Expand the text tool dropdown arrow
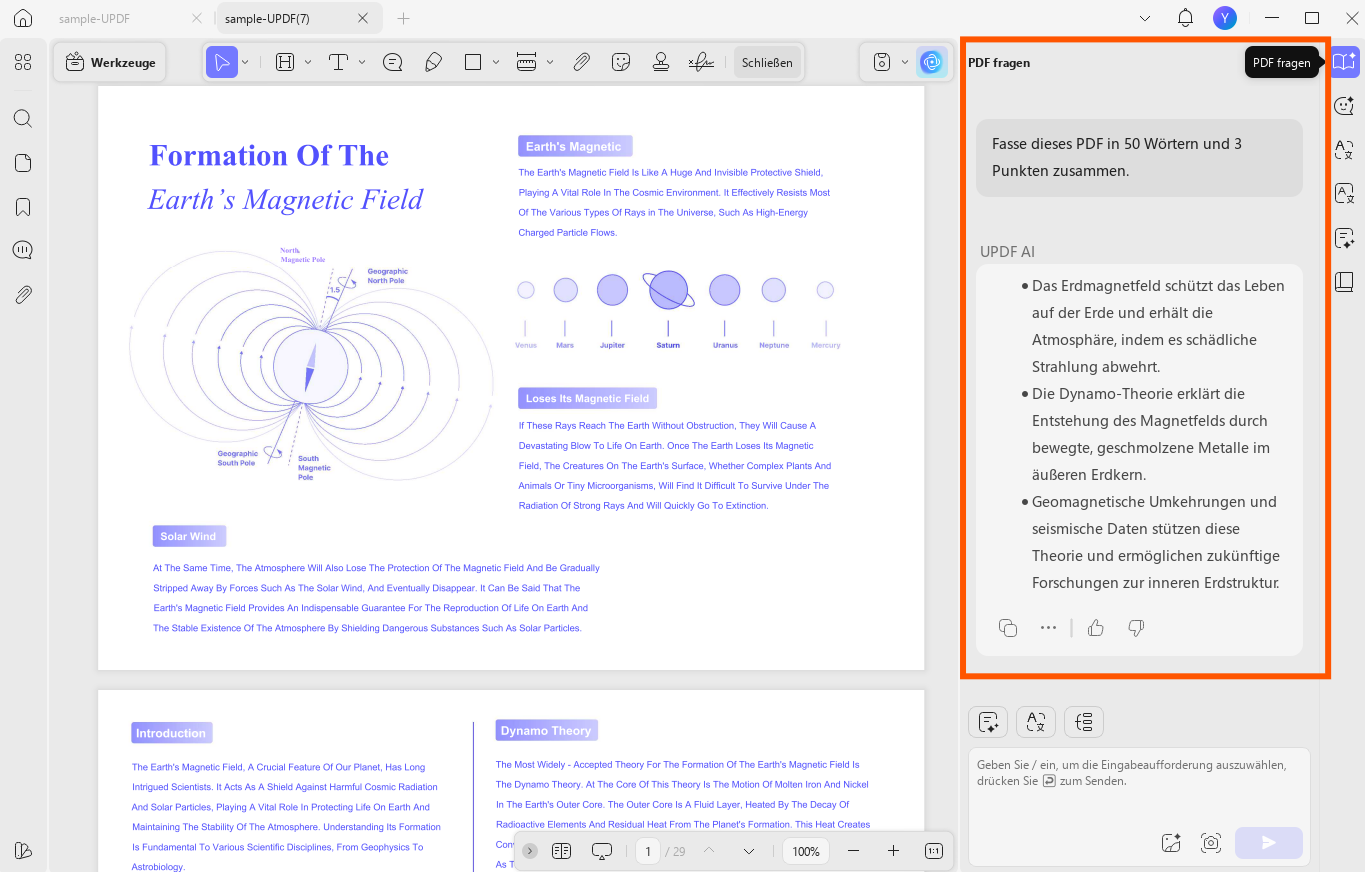 [361, 62]
